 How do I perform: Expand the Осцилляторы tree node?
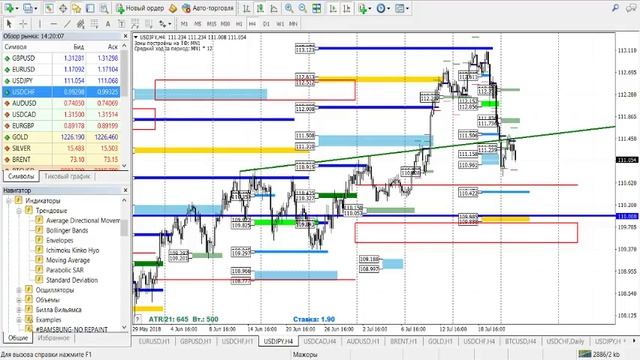(x=19, y=290)
